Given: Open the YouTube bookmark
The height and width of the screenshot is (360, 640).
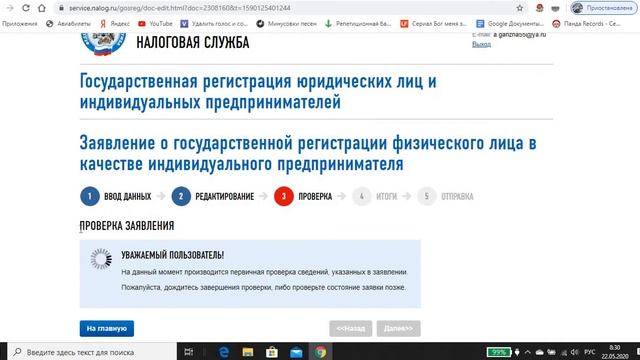Looking at the screenshot, I should (156, 24).
